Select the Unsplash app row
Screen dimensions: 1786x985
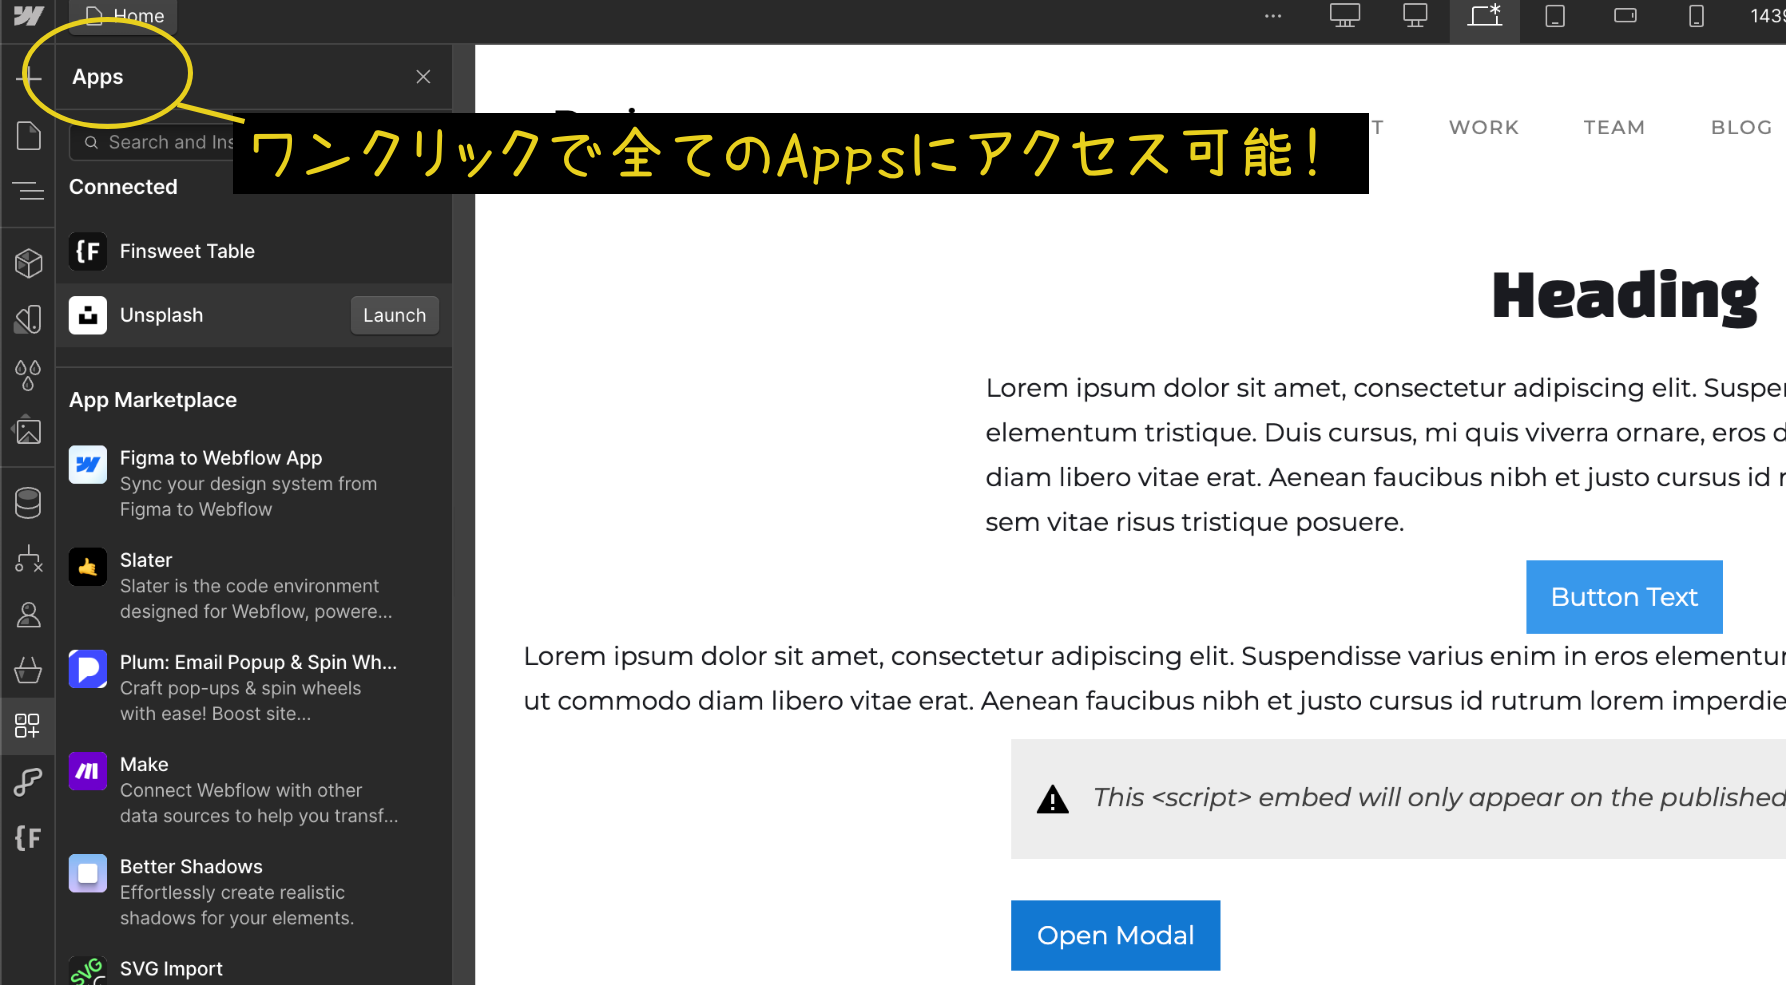[x=254, y=315]
